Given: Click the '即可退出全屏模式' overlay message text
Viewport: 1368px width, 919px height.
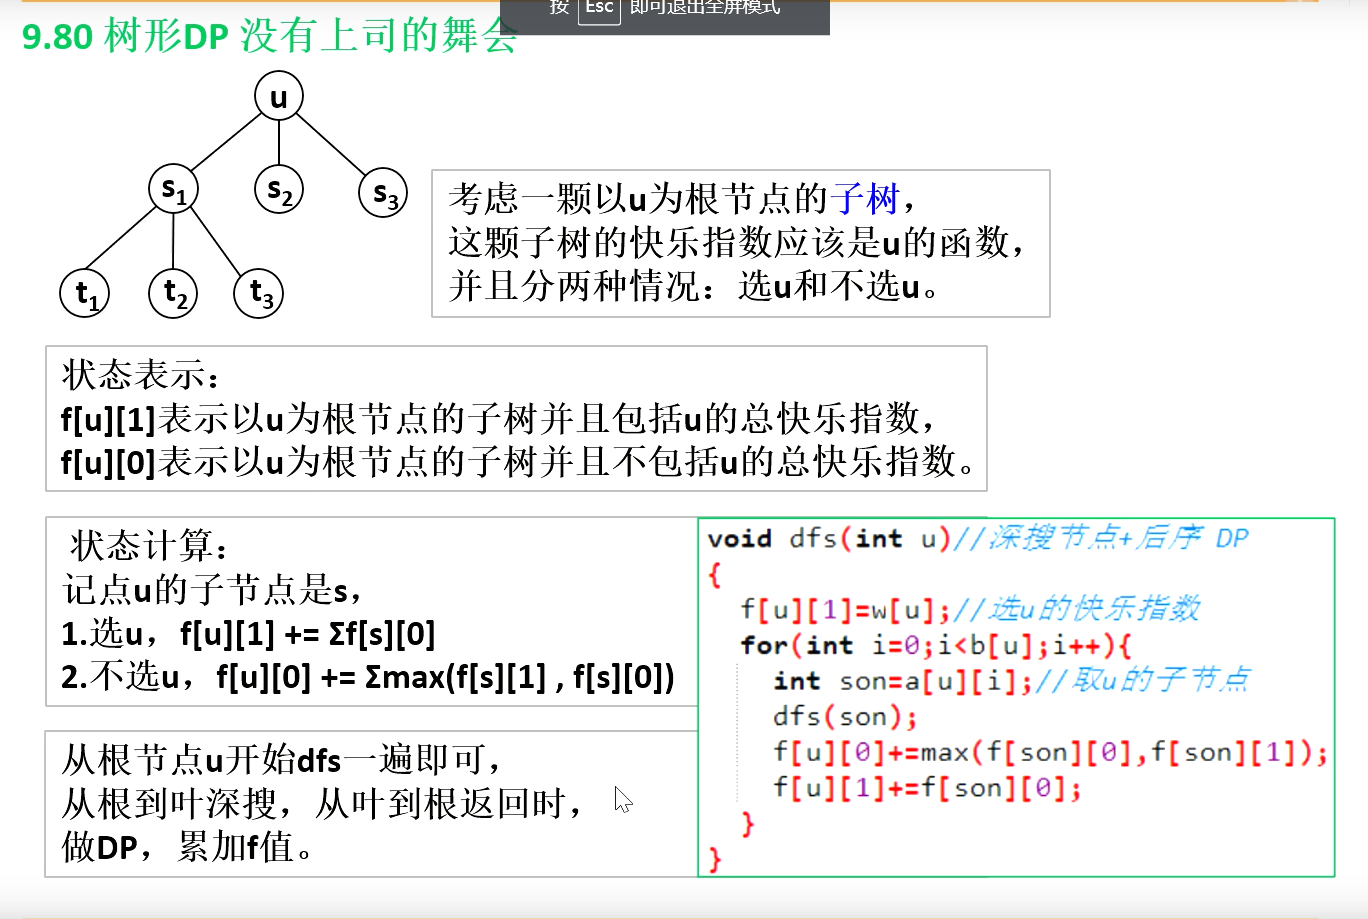Looking at the screenshot, I should (705, 8).
